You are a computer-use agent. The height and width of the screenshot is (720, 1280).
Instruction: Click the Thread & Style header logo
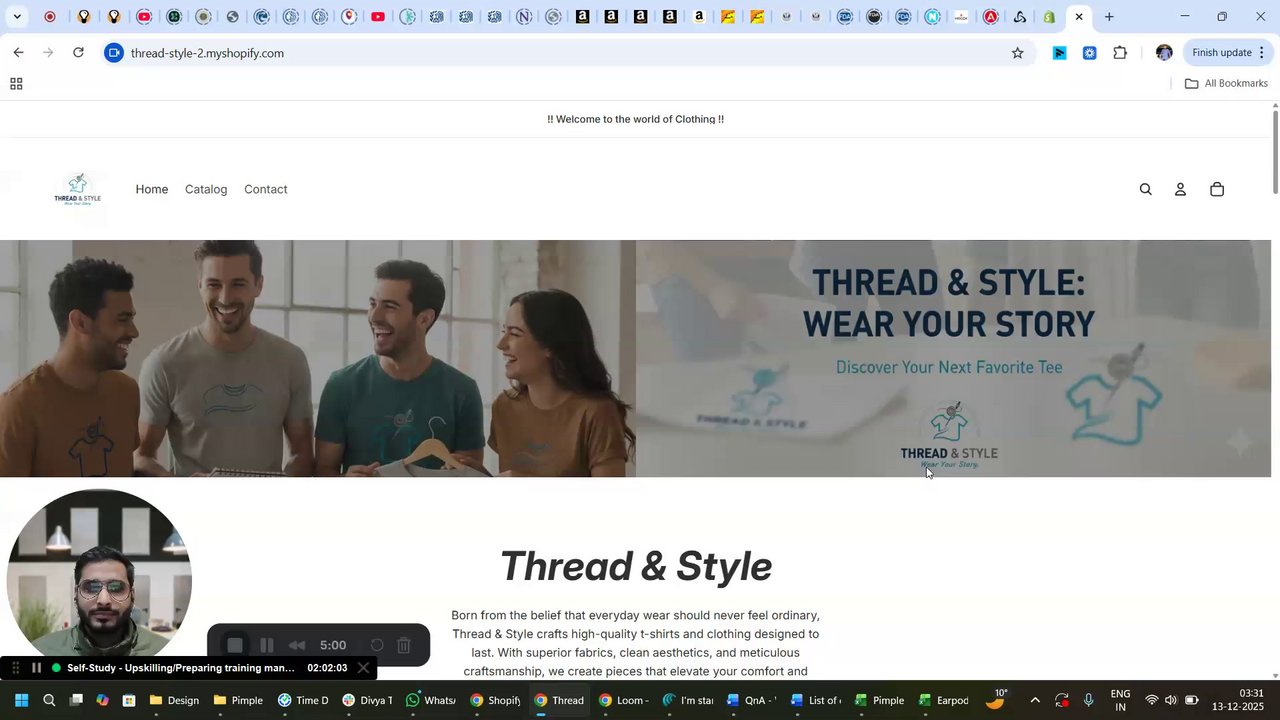(x=78, y=189)
